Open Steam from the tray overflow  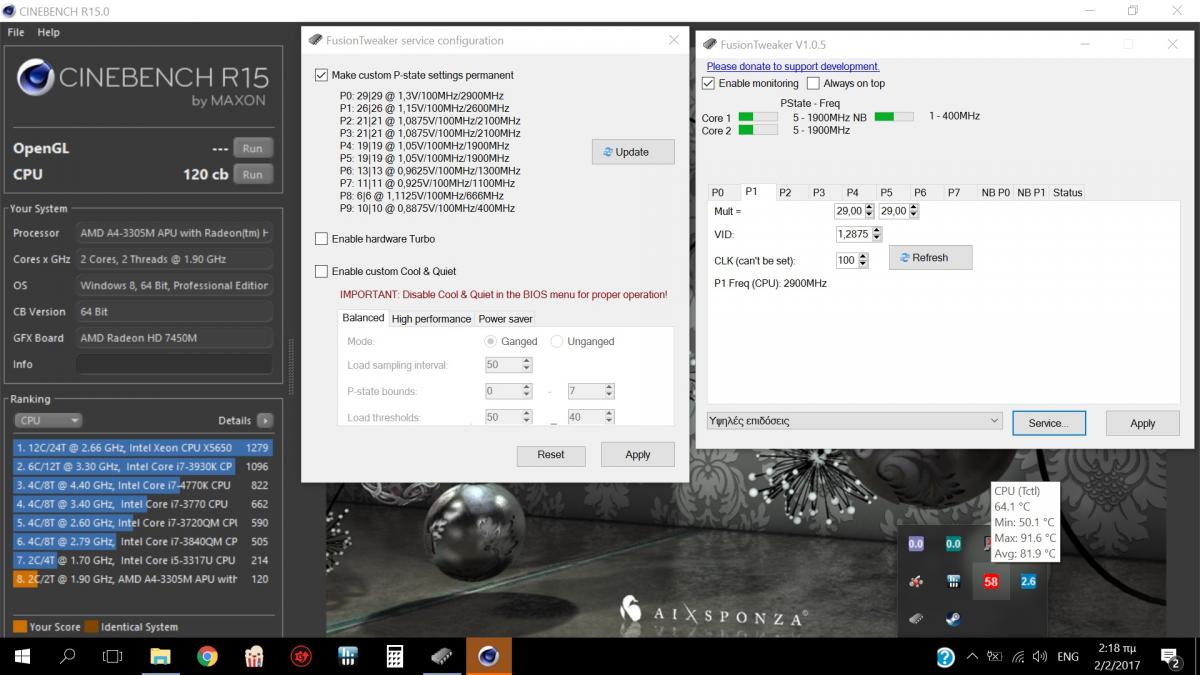coord(953,619)
